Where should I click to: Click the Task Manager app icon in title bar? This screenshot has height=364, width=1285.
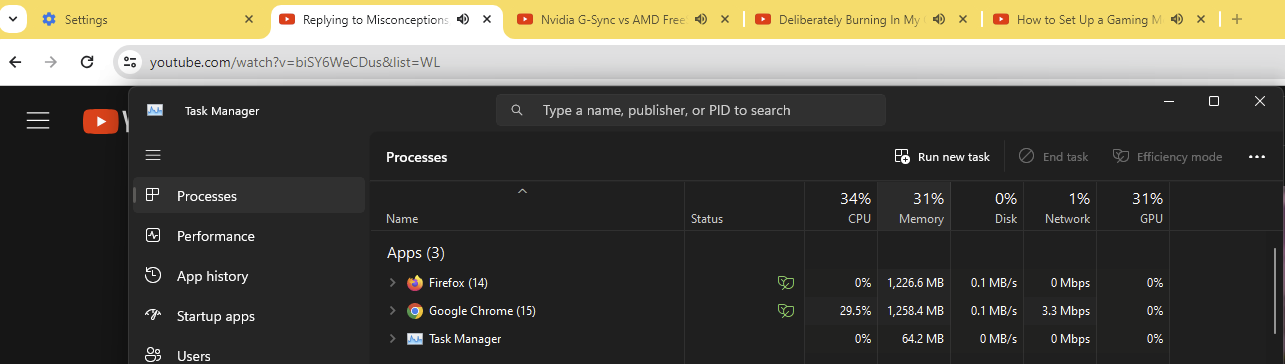click(x=155, y=110)
